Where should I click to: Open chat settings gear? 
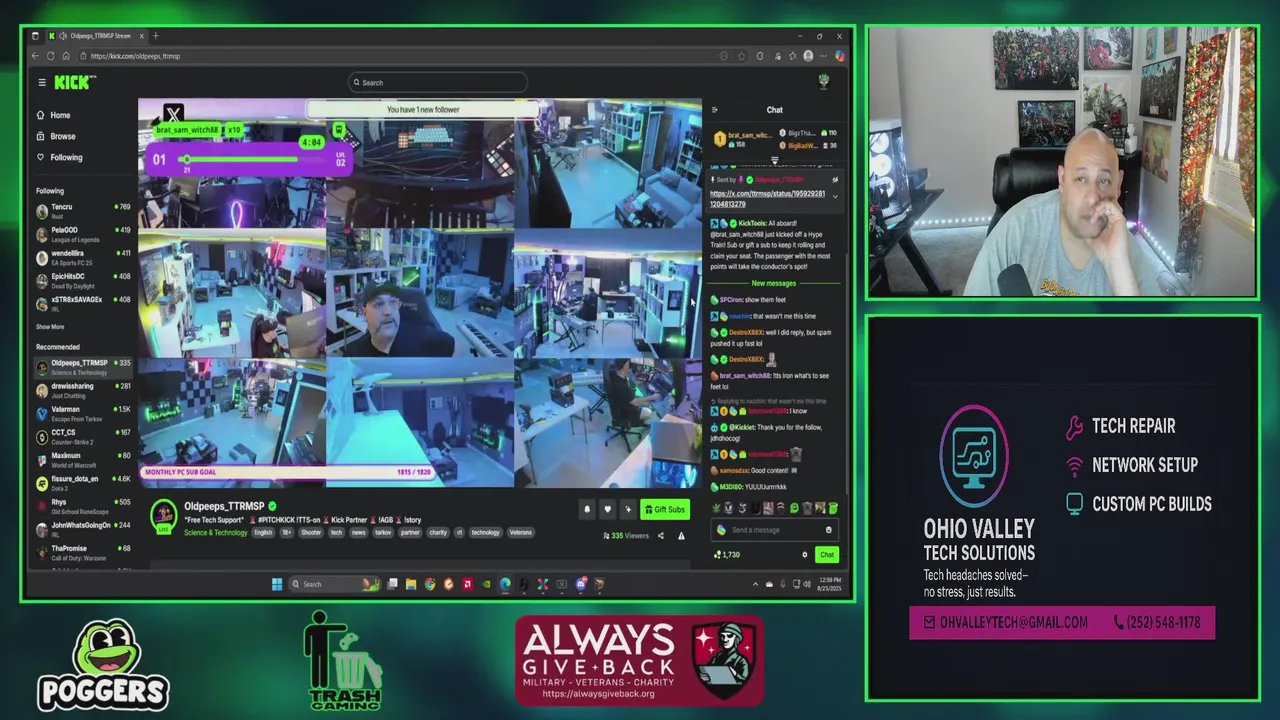click(x=805, y=555)
